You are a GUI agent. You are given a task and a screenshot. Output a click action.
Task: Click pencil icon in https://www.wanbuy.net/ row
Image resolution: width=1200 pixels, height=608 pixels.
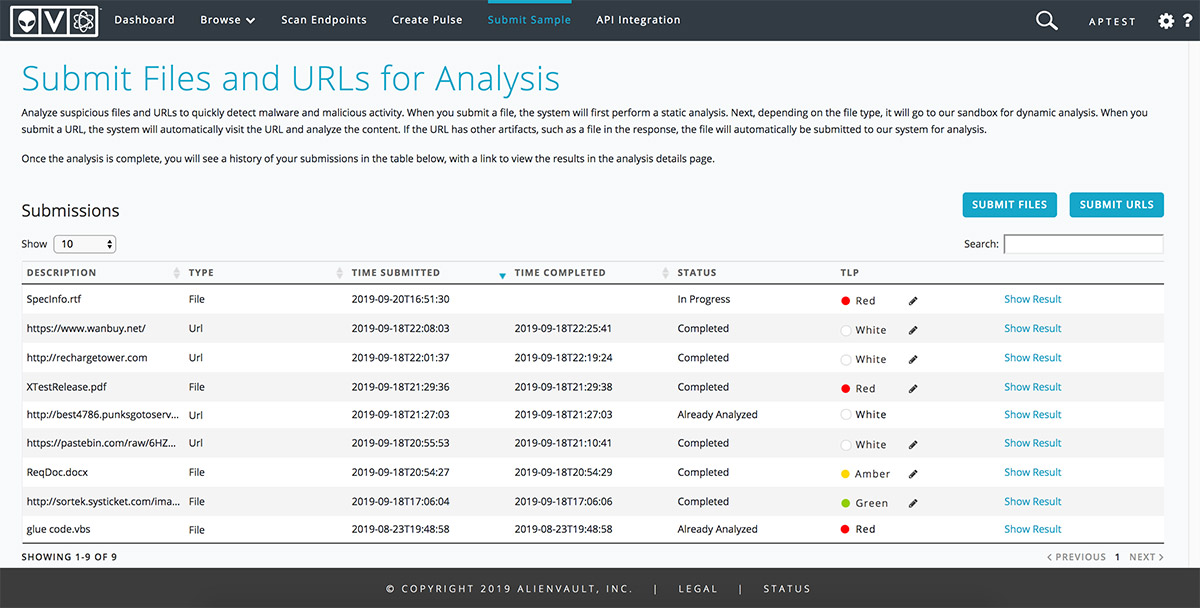pyautogui.click(x=913, y=330)
